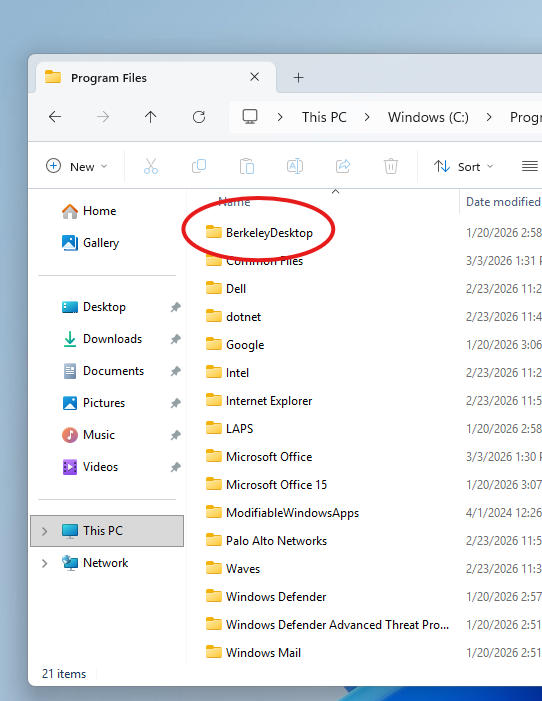The height and width of the screenshot is (701, 542).
Task: Click the Share icon in toolbar
Action: click(x=343, y=166)
